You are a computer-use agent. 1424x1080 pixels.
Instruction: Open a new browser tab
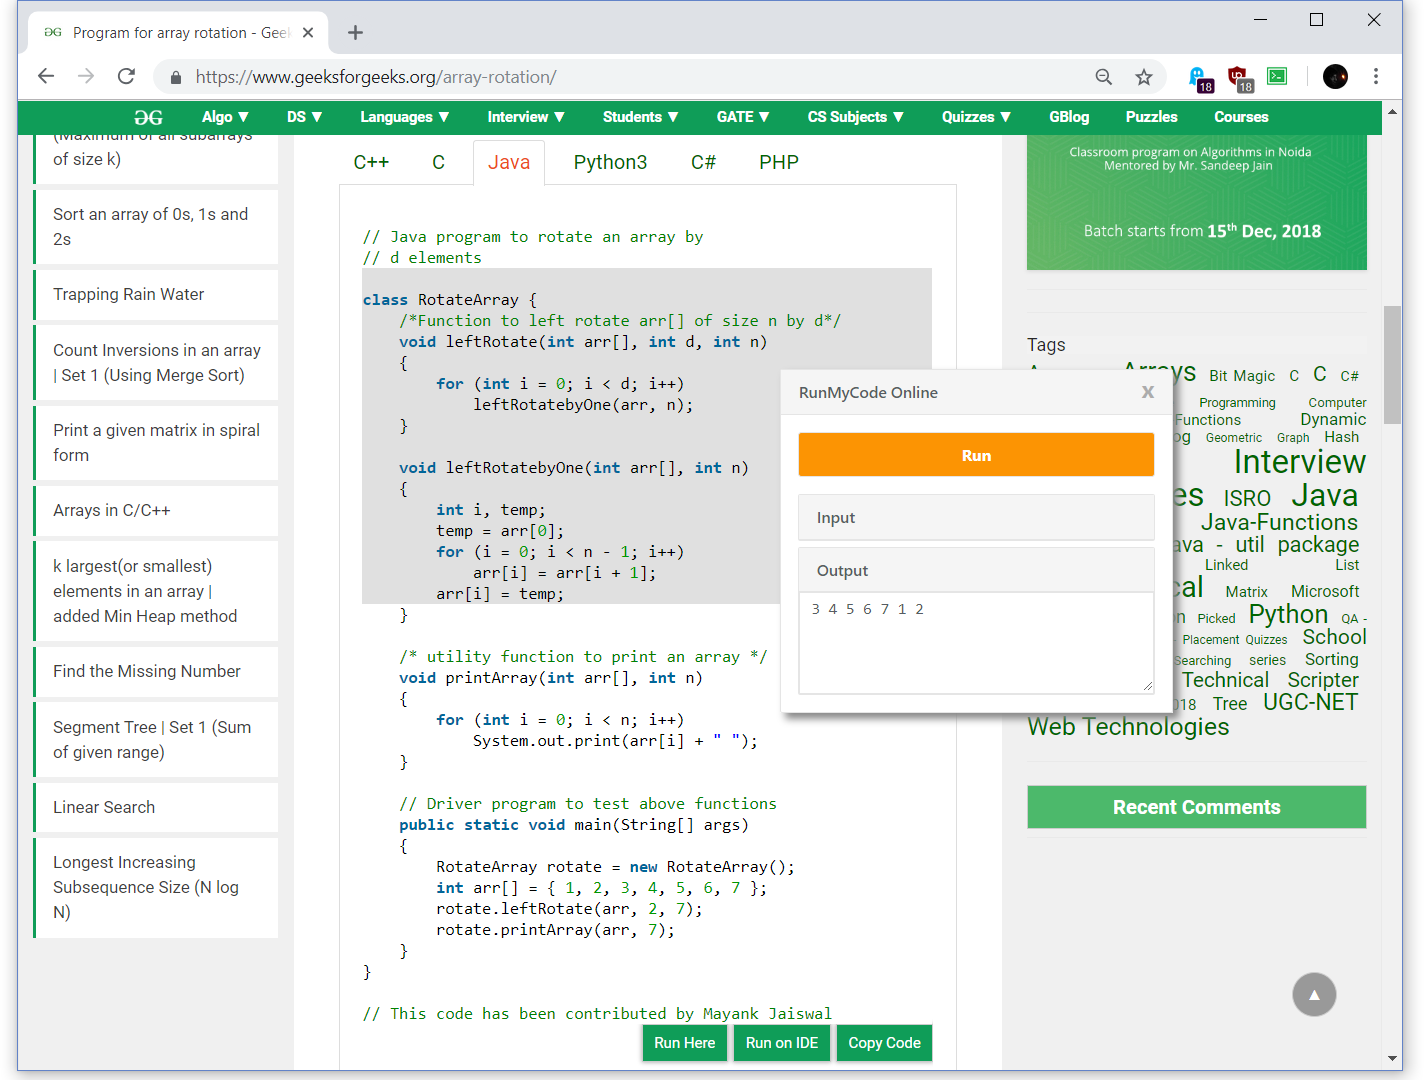355,33
